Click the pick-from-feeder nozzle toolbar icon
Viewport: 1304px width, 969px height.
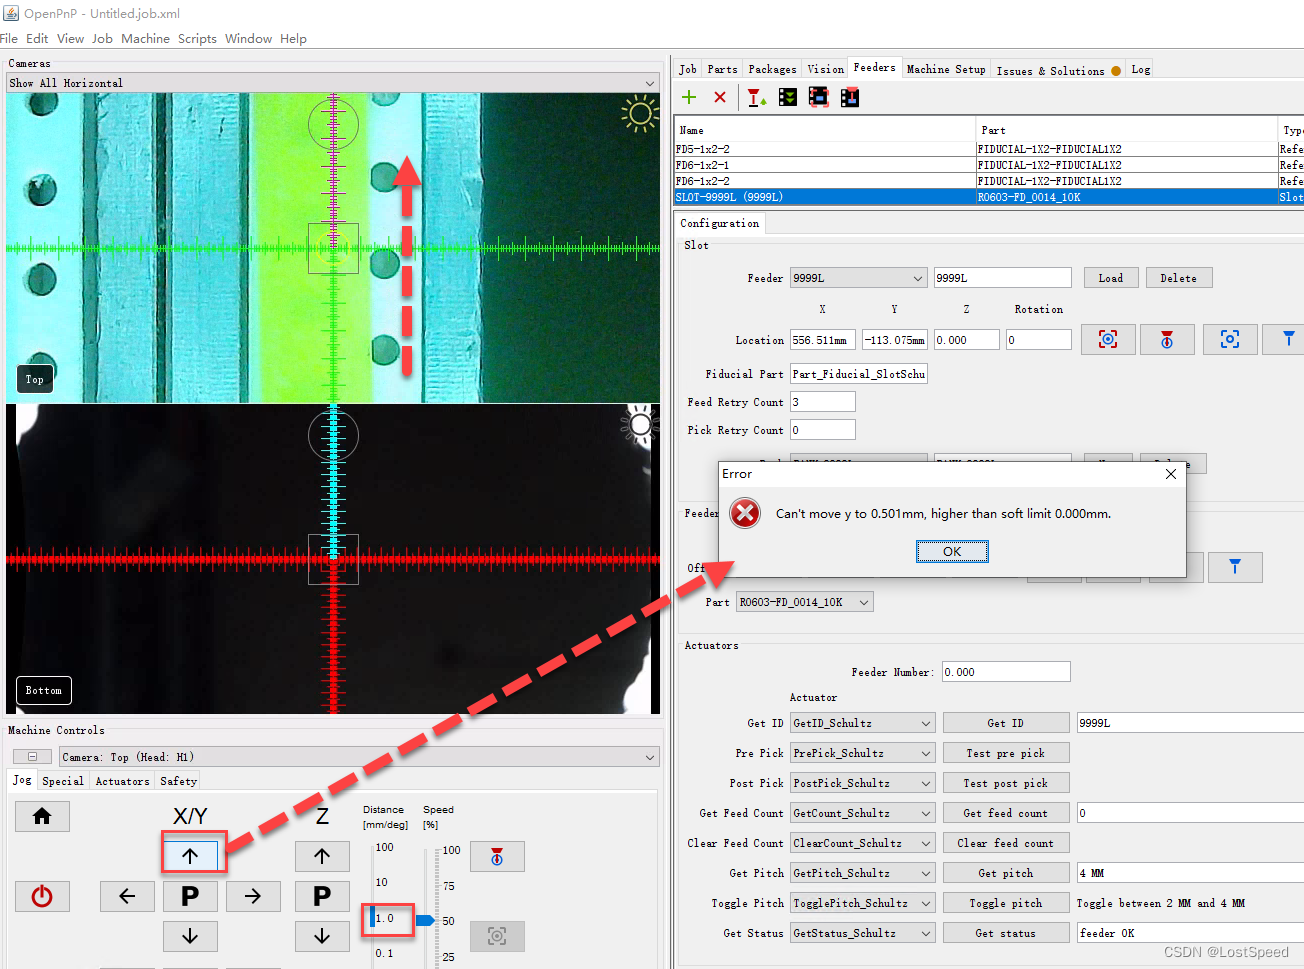tap(756, 97)
